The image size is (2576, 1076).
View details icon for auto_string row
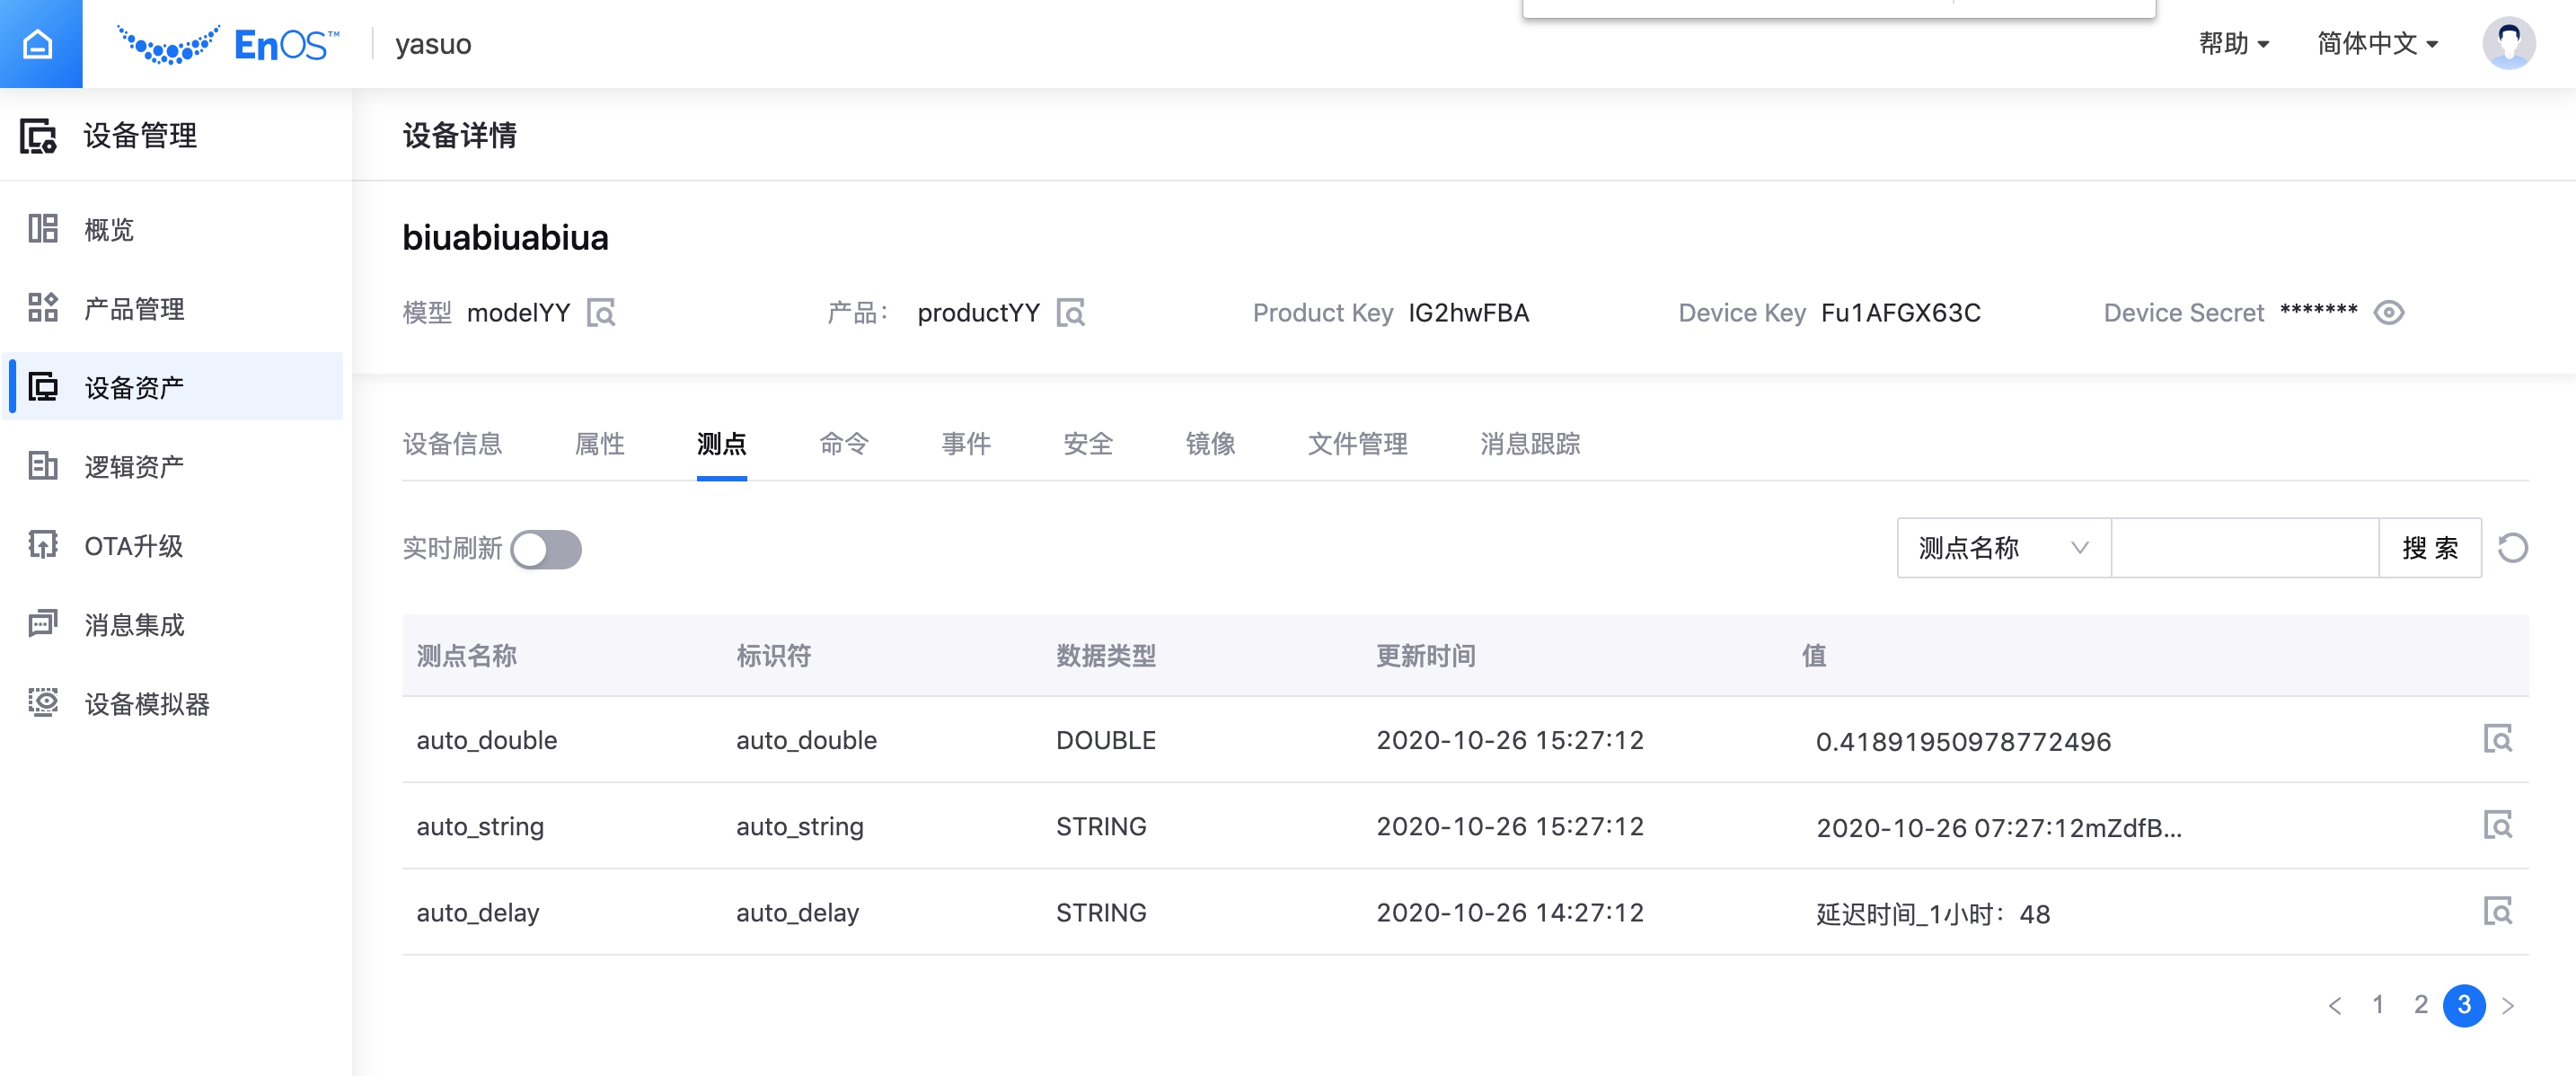coord(2497,825)
